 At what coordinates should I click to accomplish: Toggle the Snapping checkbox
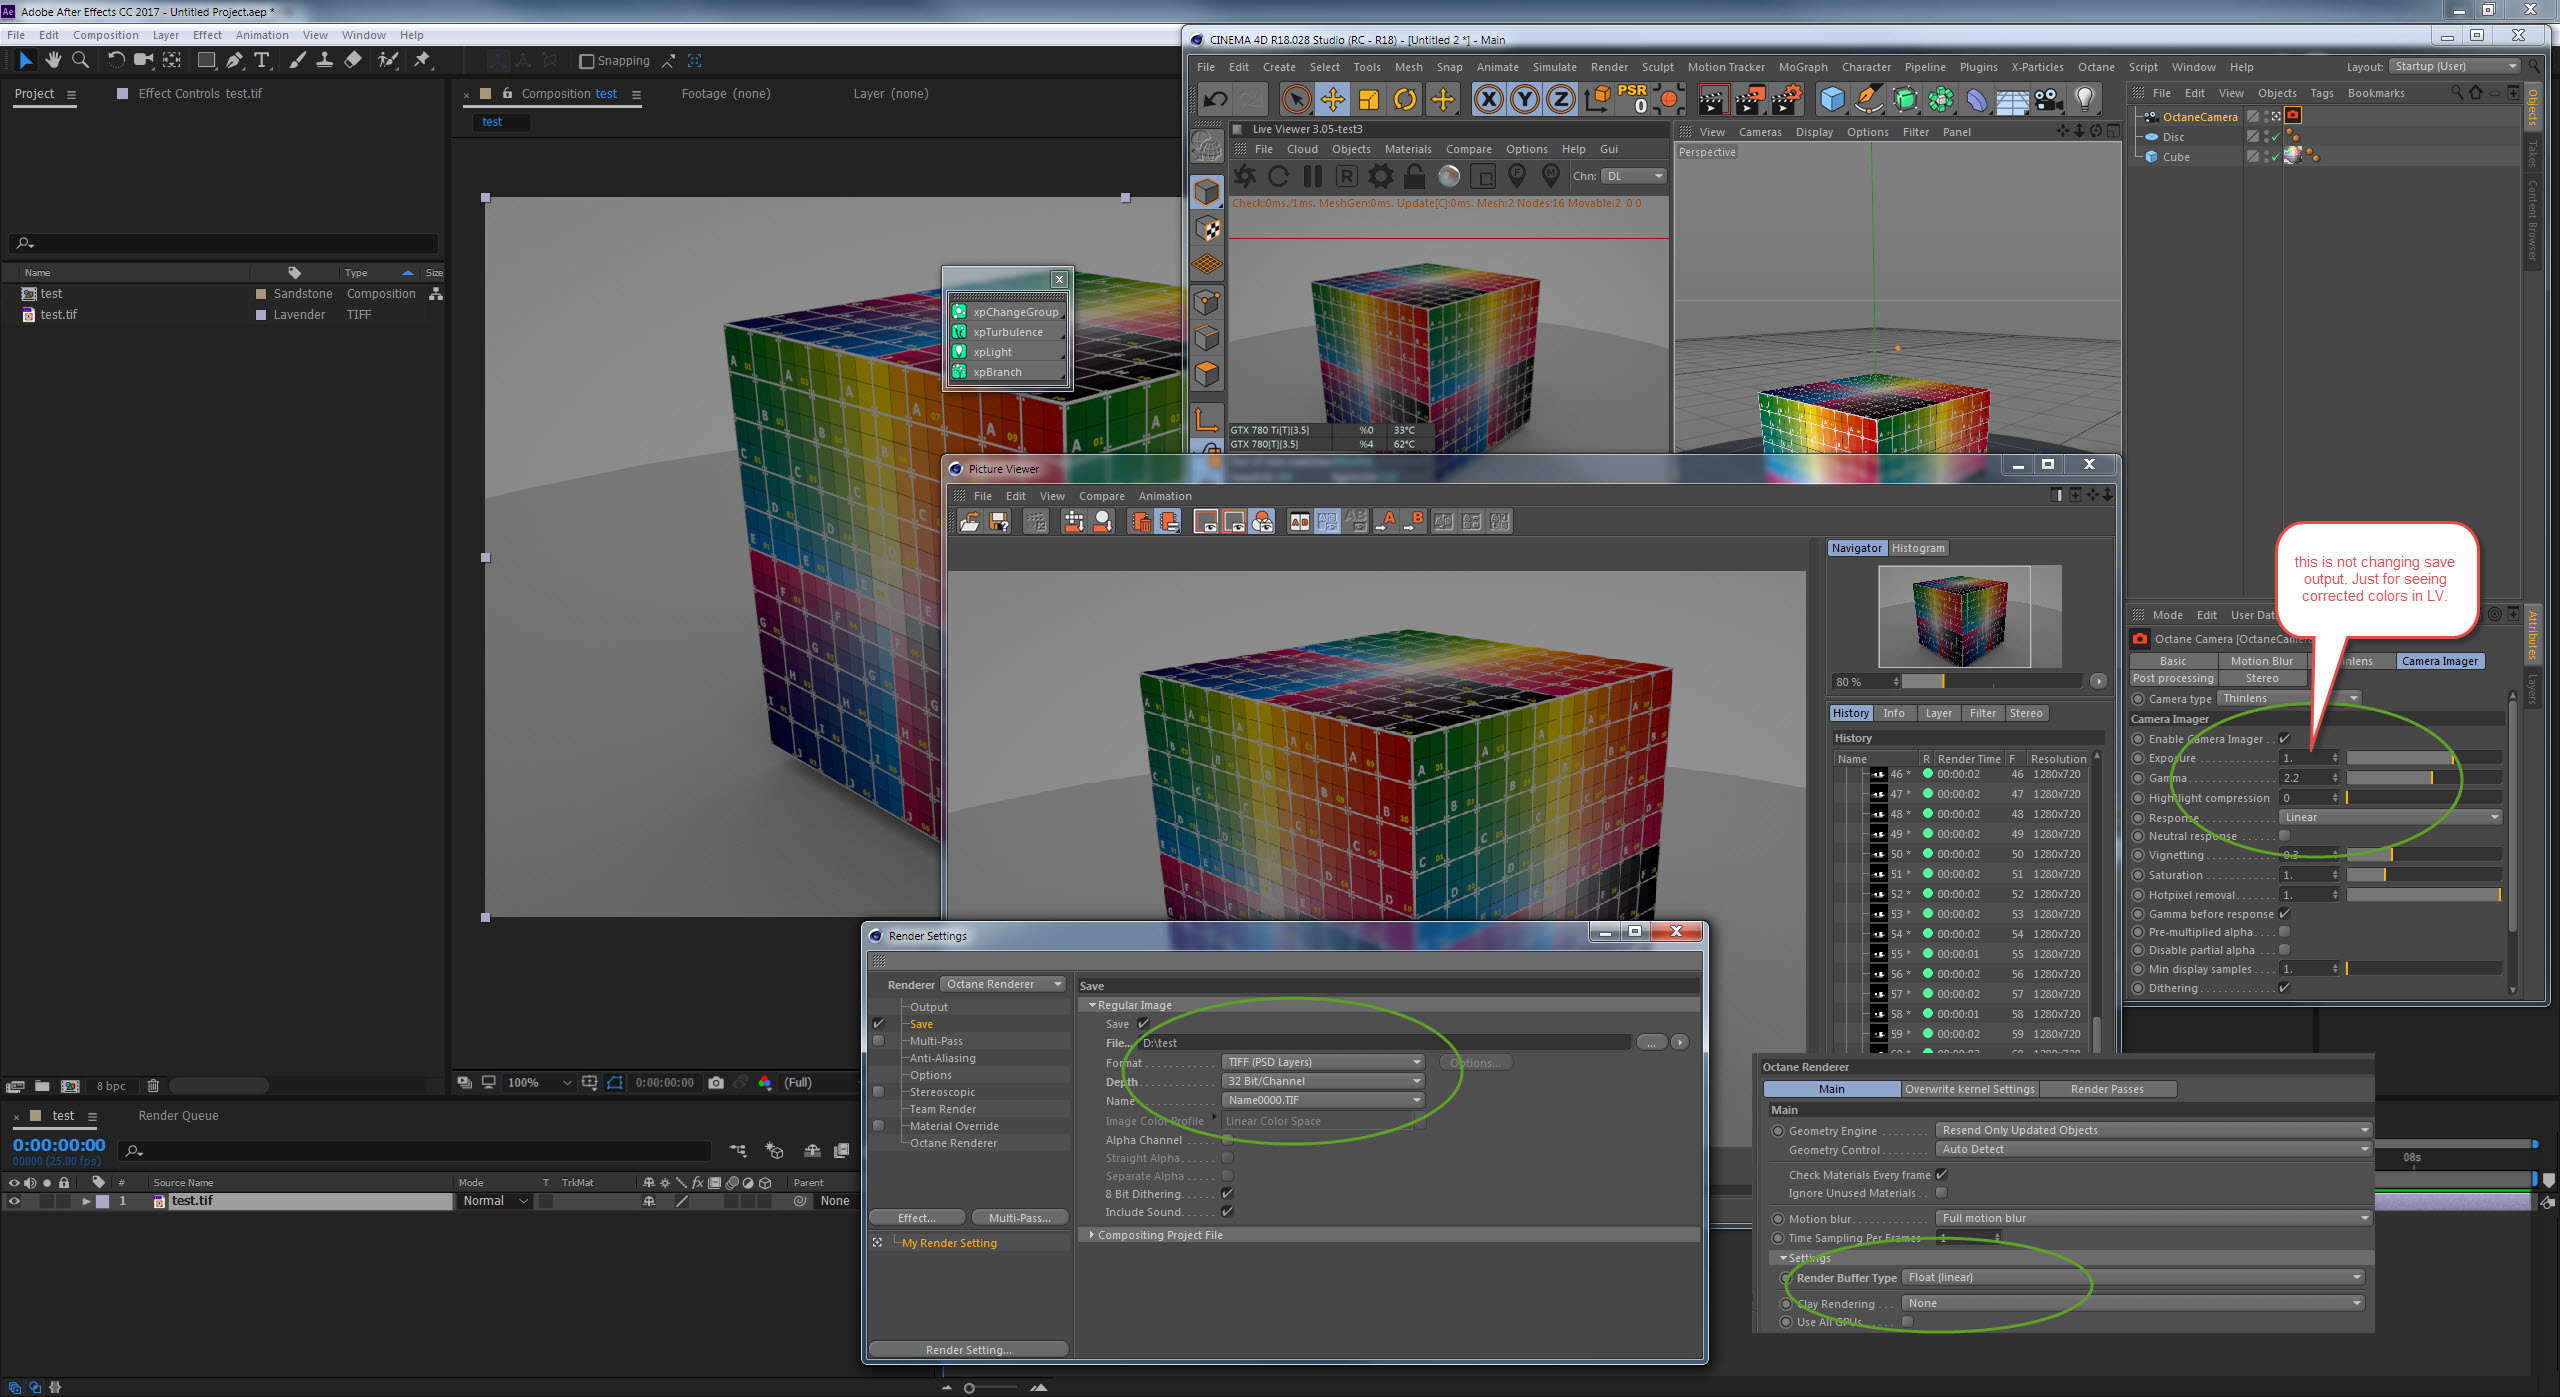tap(587, 61)
